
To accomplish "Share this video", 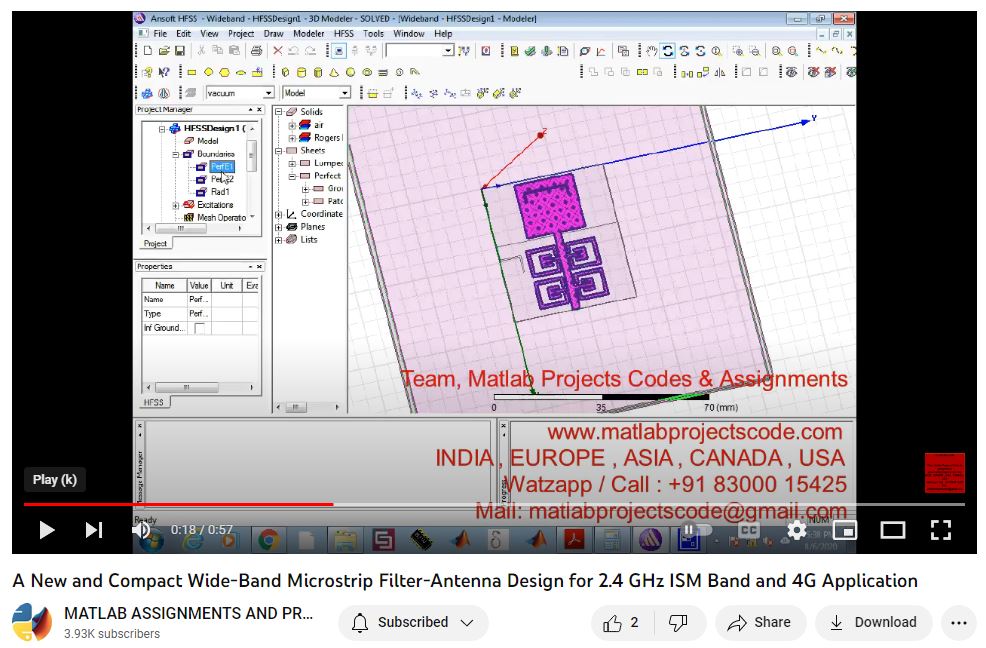I will [759, 623].
